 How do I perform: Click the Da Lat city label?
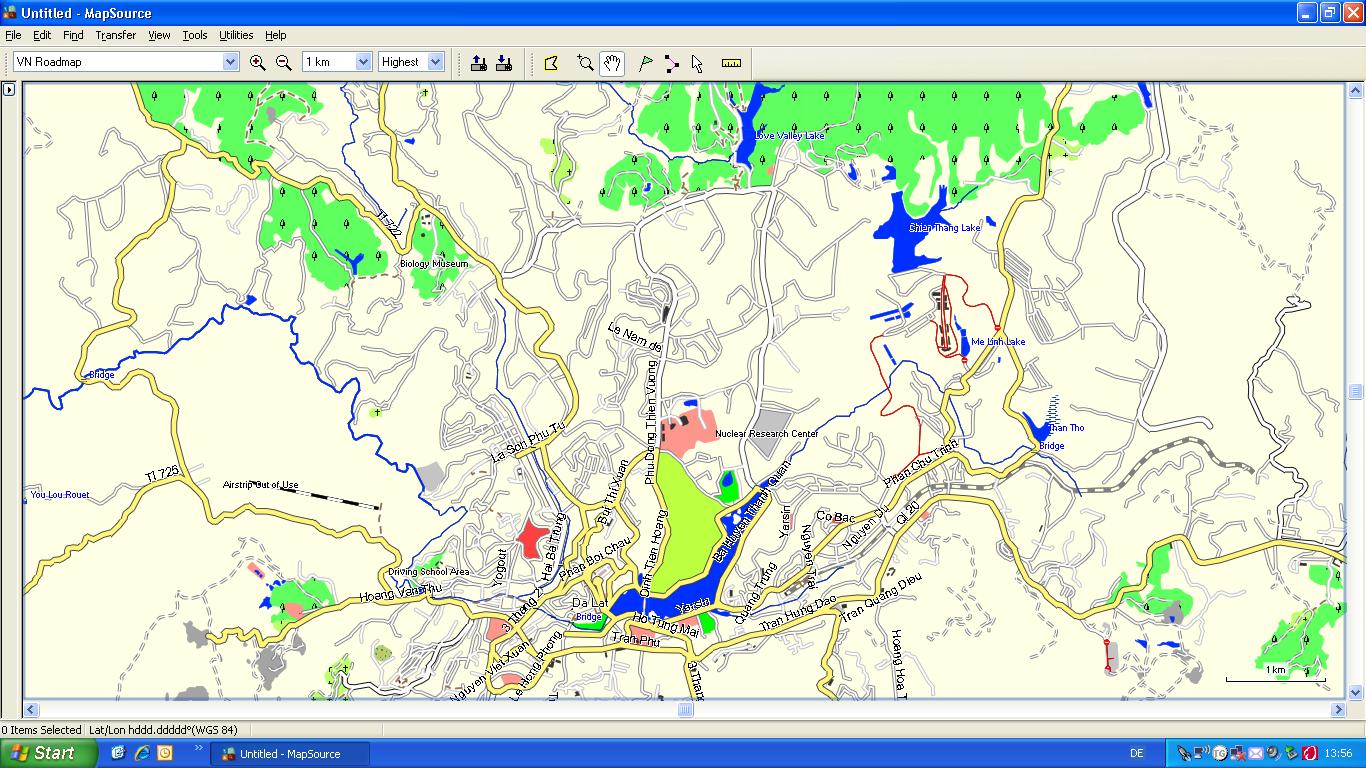(x=590, y=603)
